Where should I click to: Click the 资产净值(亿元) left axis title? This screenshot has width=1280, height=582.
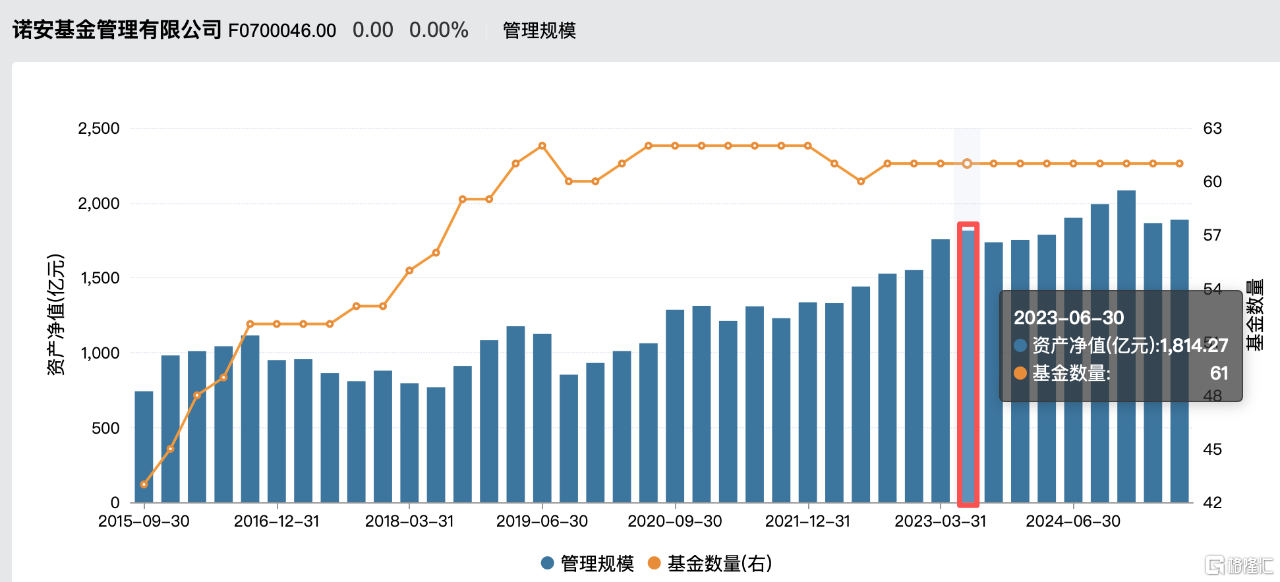coord(57,315)
